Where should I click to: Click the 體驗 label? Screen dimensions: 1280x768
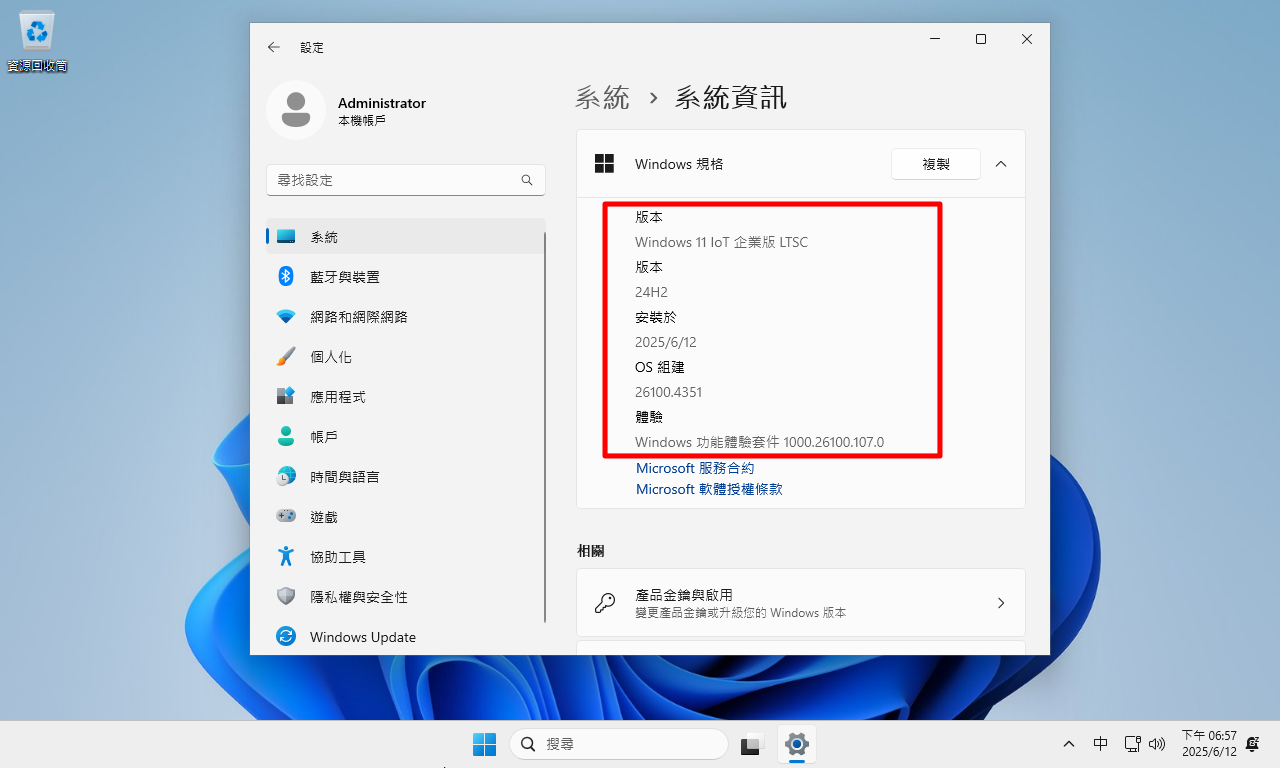(x=649, y=417)
